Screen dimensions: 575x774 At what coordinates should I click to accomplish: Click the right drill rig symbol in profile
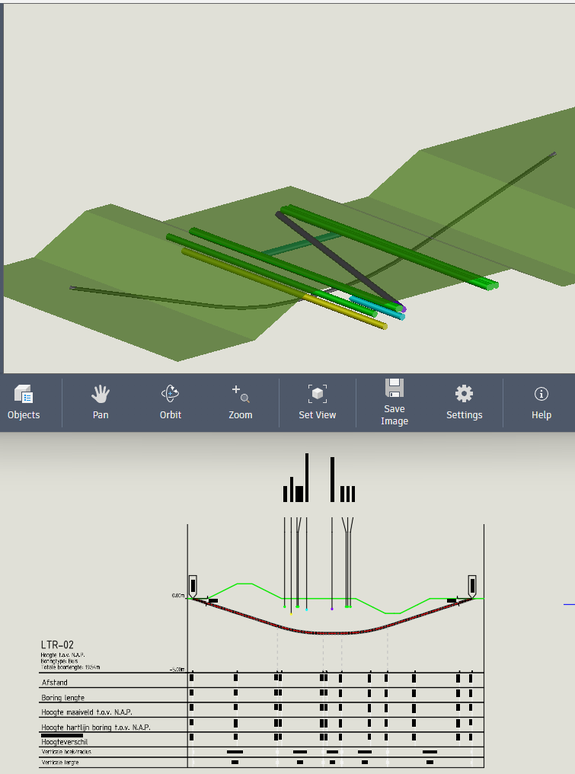(x=472, y=586)
